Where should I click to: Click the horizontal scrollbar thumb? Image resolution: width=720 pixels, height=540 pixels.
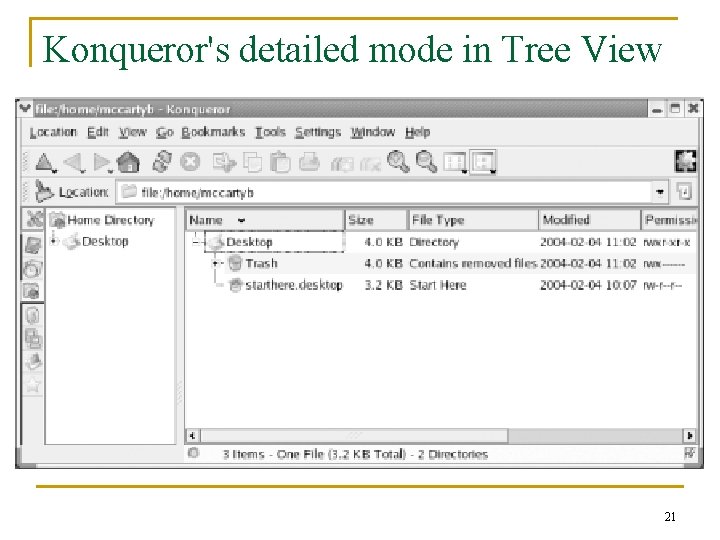click(x=355, y=435)
